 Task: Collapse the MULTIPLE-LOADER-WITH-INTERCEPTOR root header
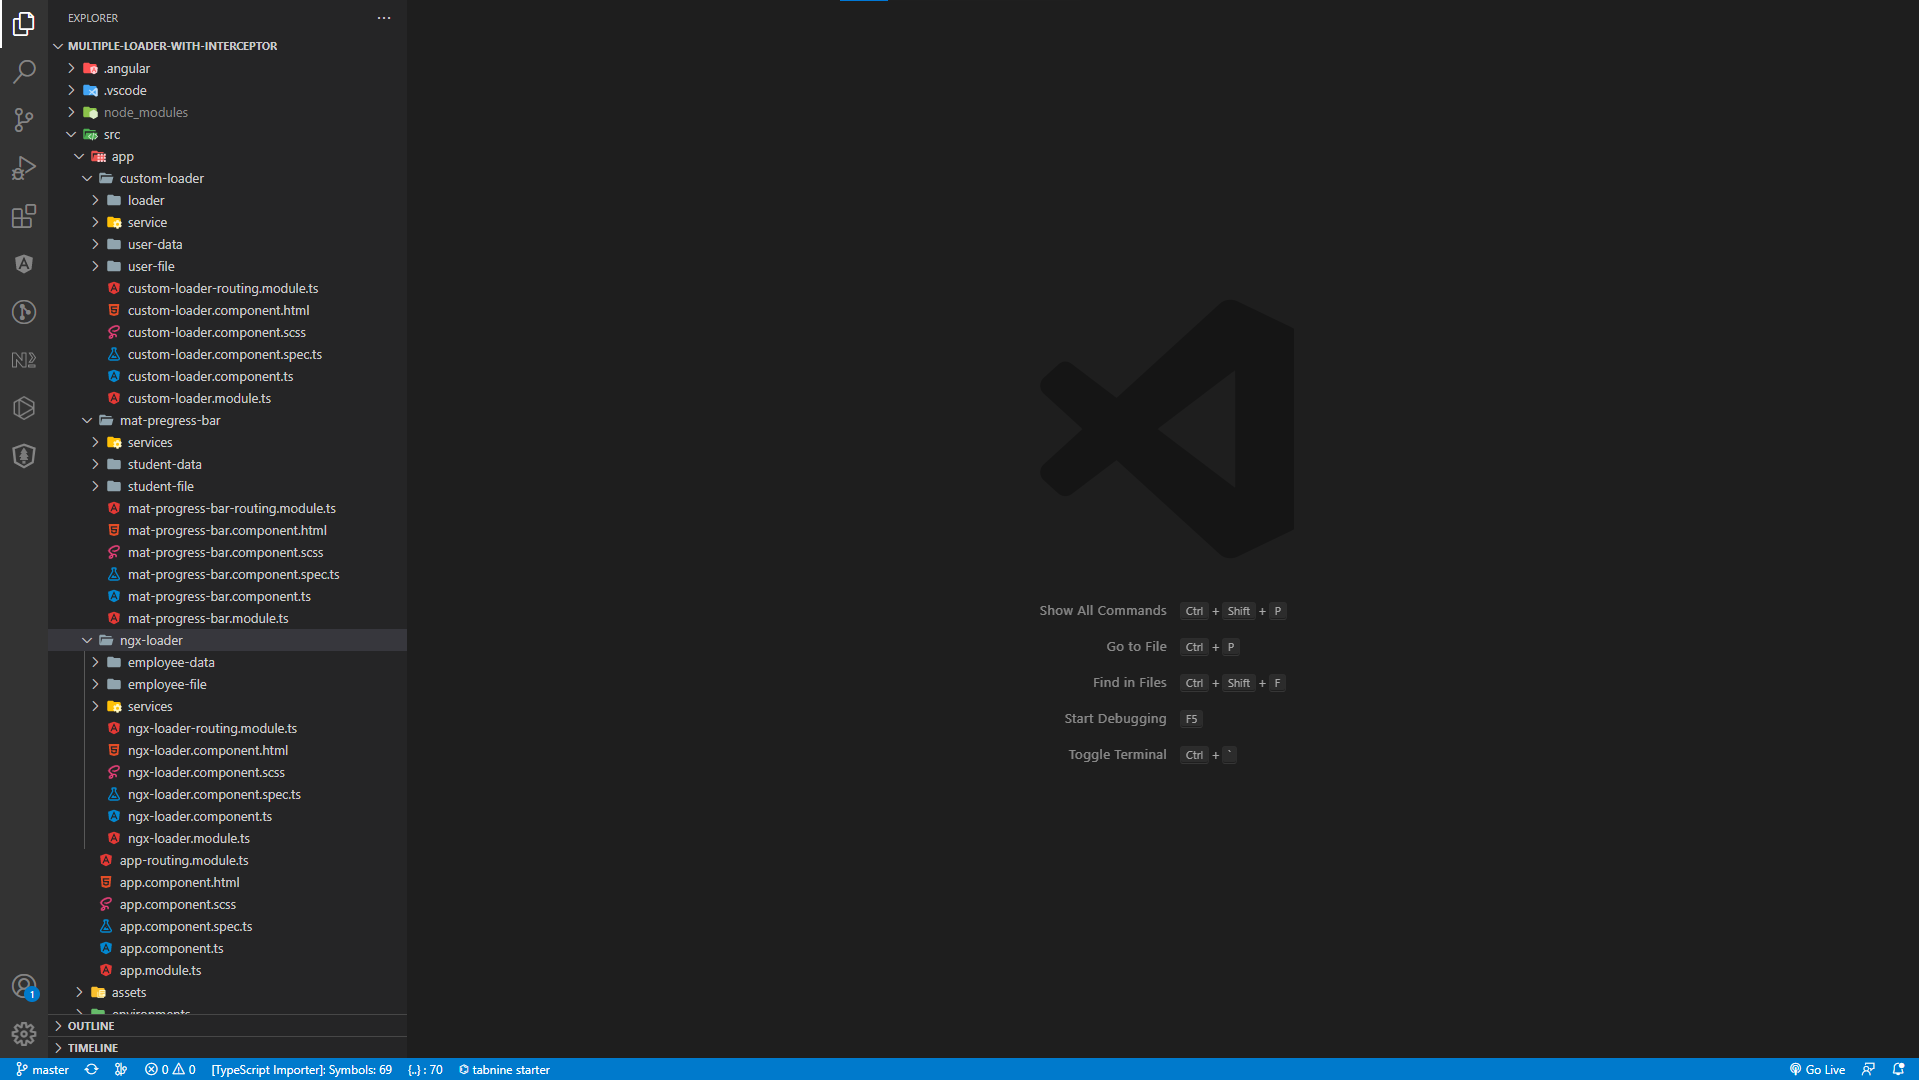[228, 46]
